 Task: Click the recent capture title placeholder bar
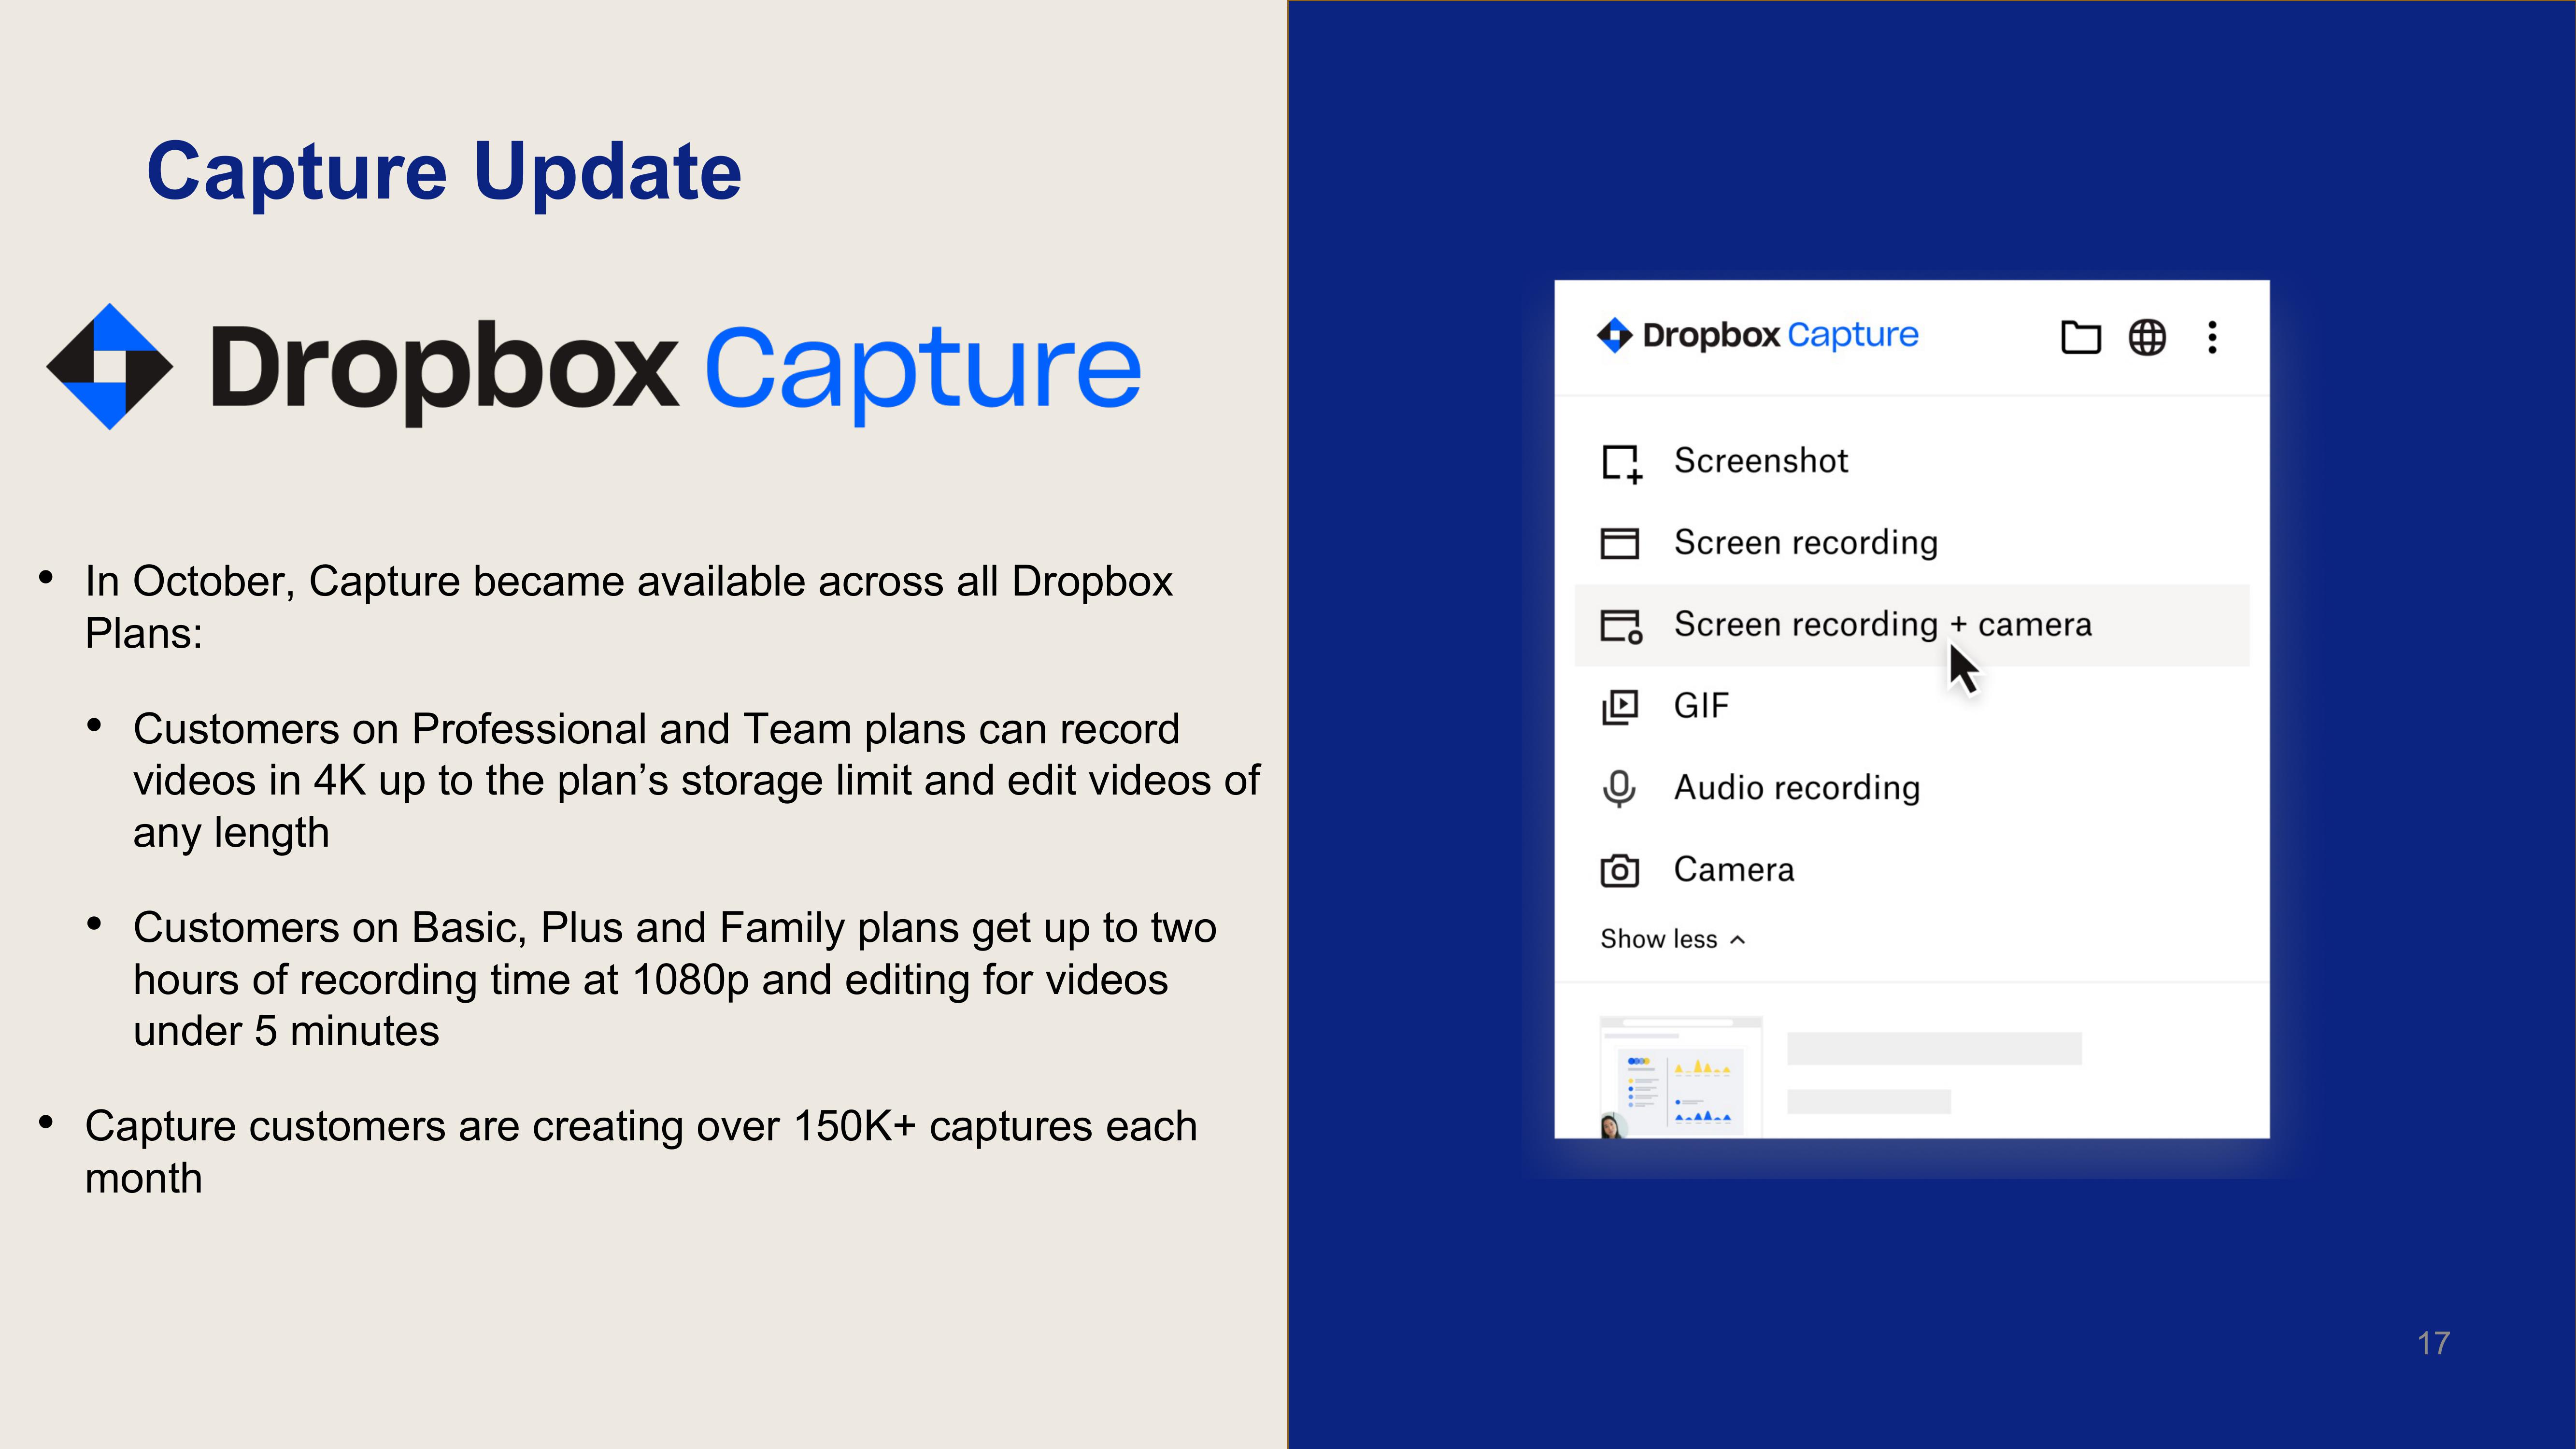pos(1934,1048)
